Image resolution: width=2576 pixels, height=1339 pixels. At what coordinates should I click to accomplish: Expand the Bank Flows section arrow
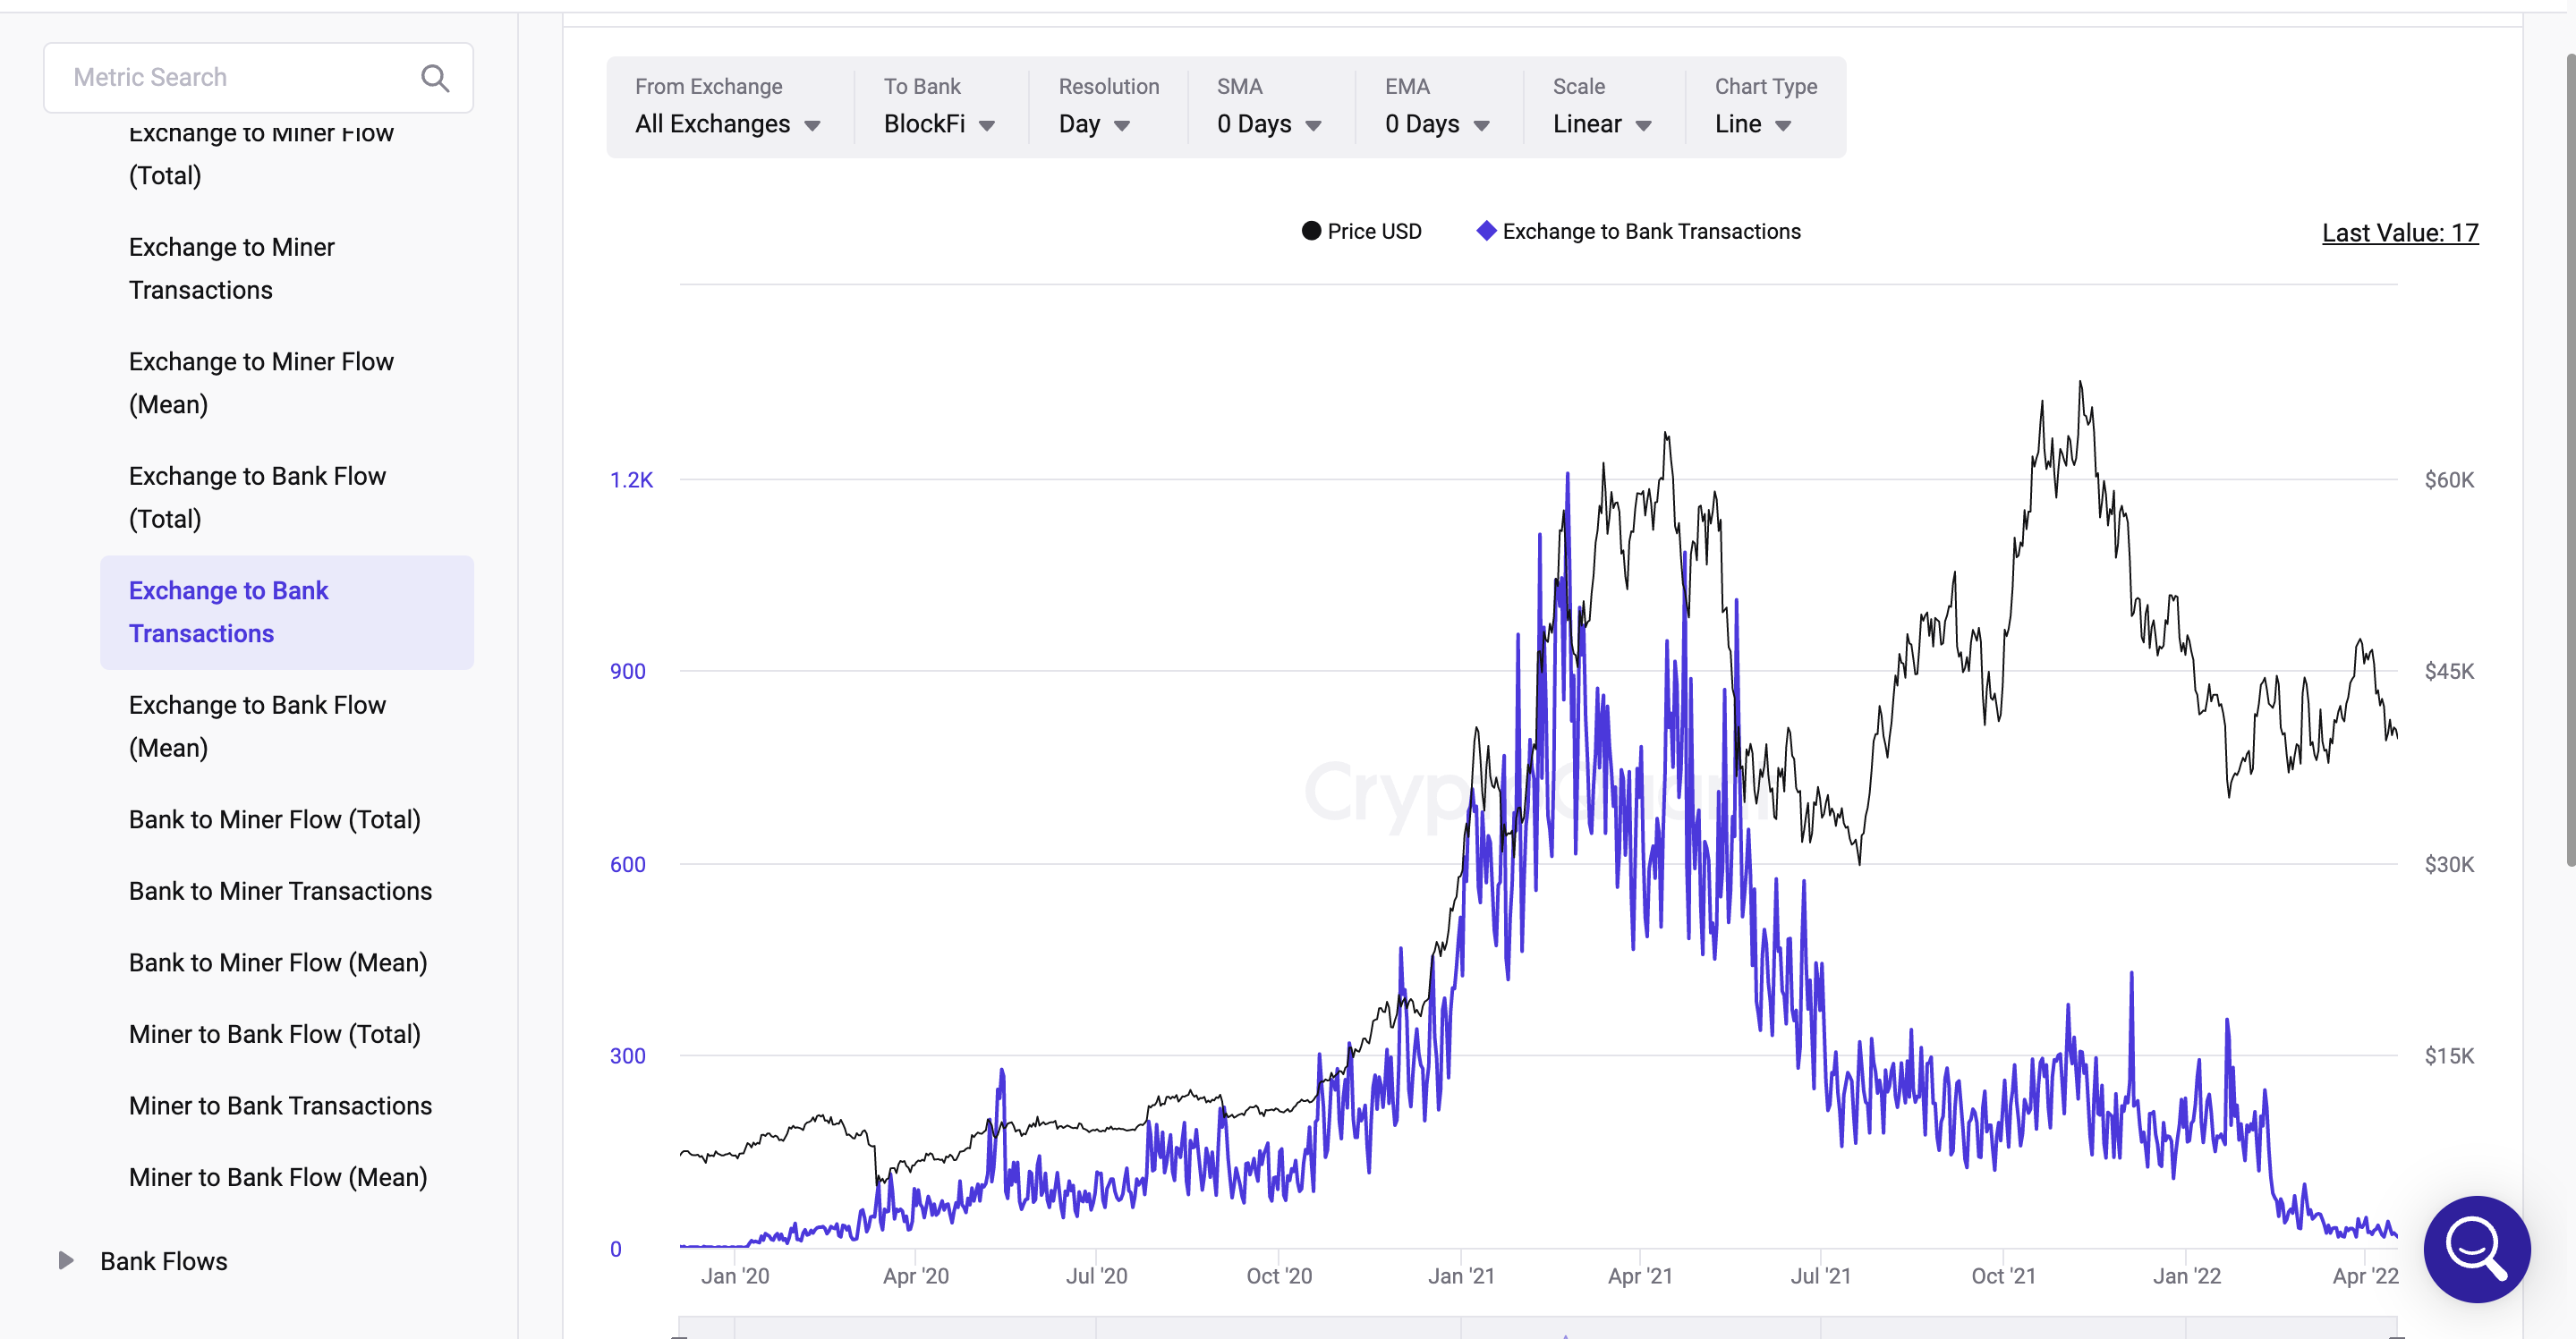[66, 1260]
